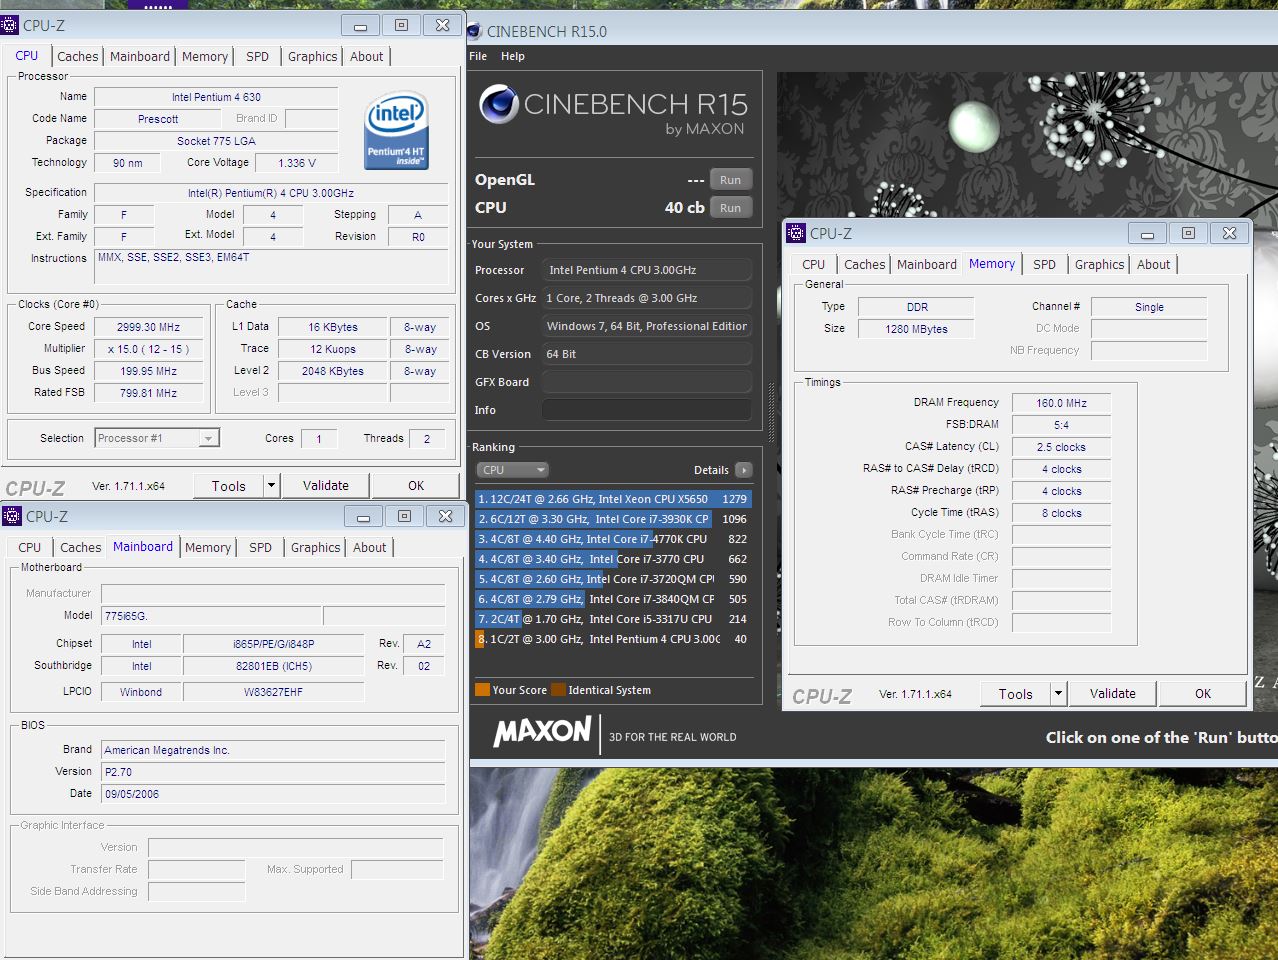Click Validate in Memory window

pyautogui.click(x=1113, y=693)
